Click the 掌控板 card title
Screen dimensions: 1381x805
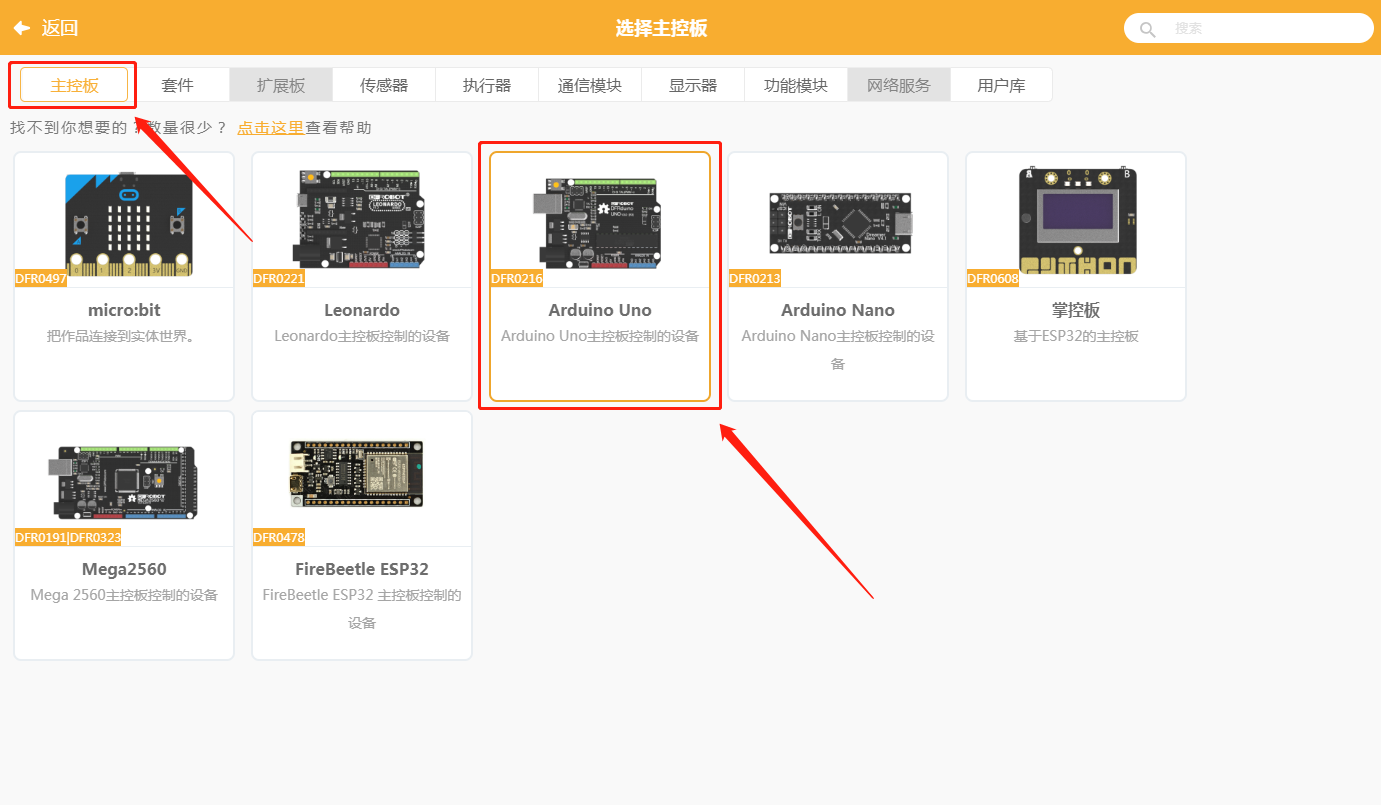click(x=1076, y=310)
